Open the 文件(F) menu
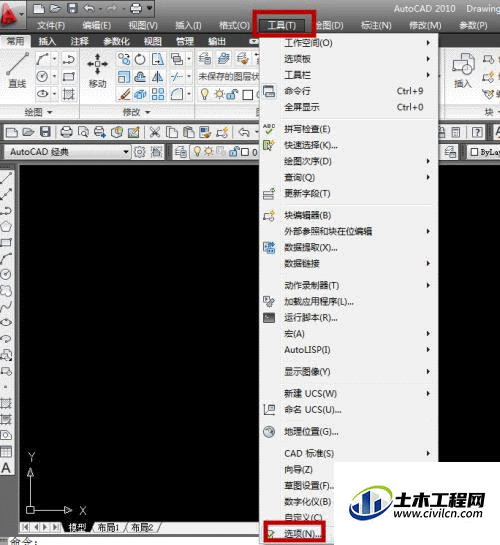The width and height of the screenshot is (500, 545). 51,25
